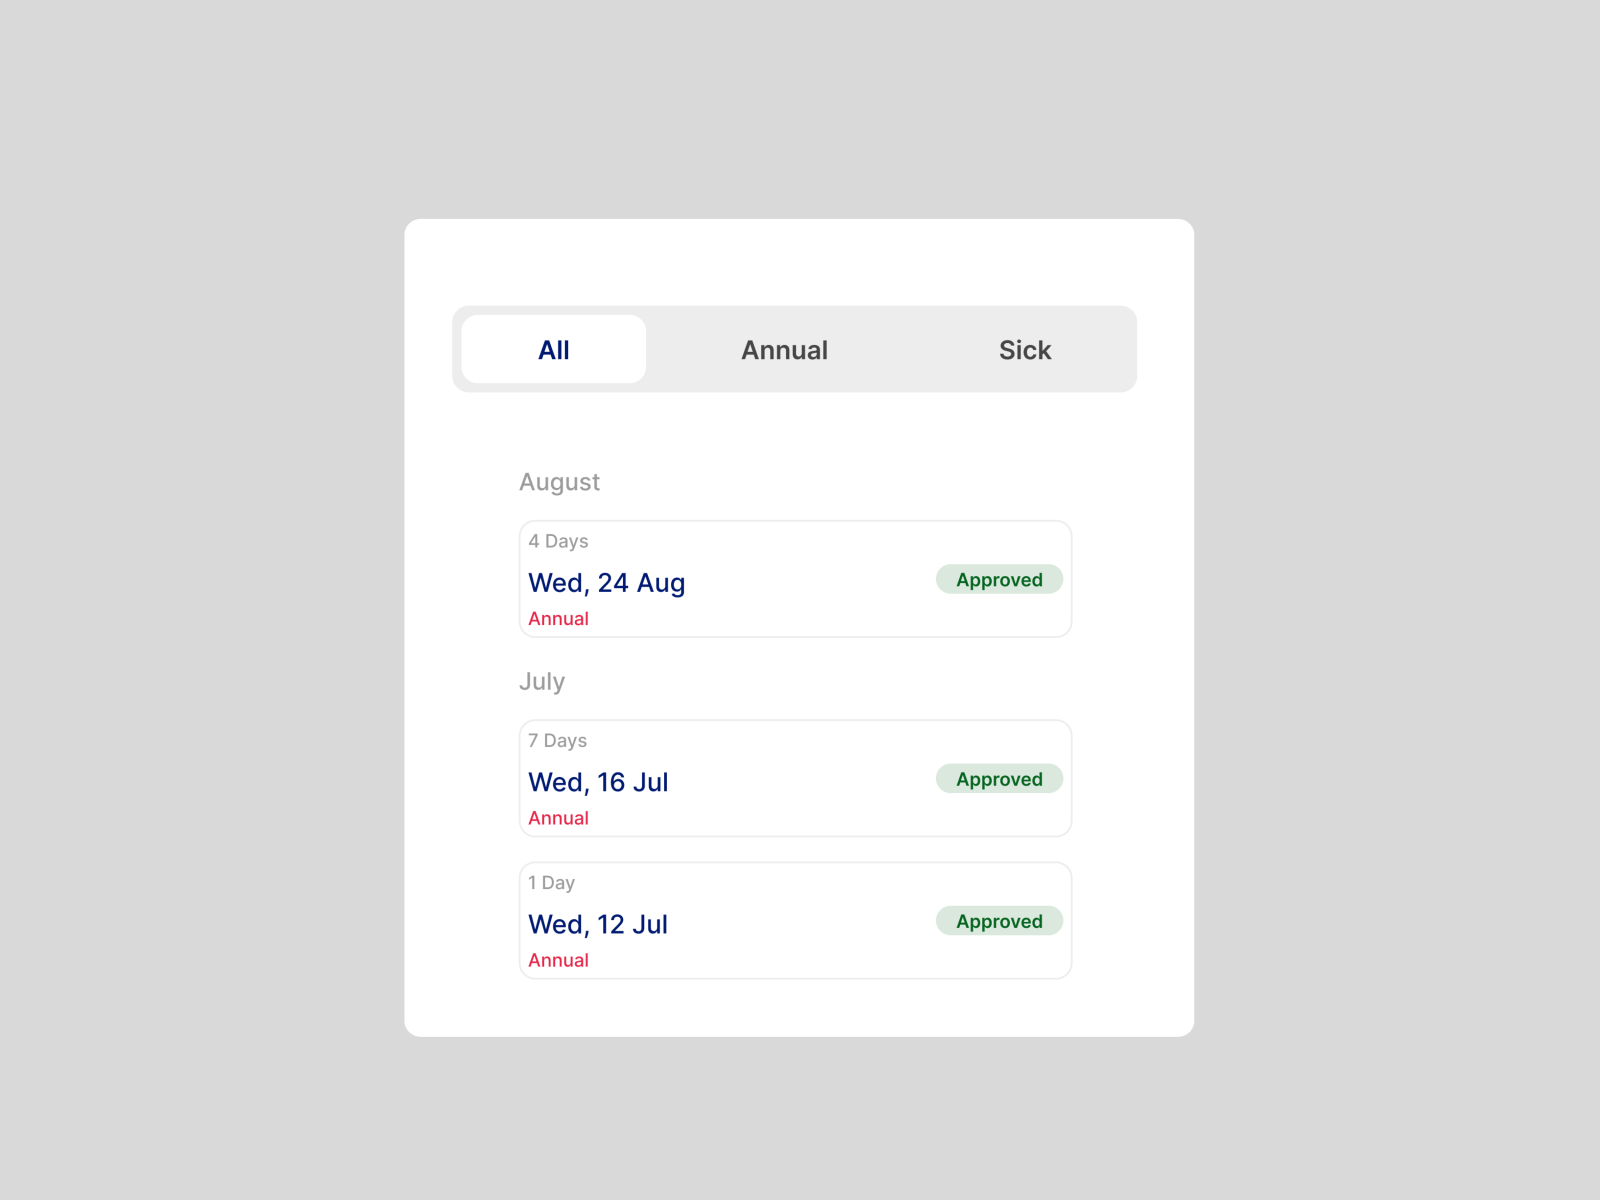
Task: Open the Wed, 12 Jul leave entry
Action: click(795, 920)
